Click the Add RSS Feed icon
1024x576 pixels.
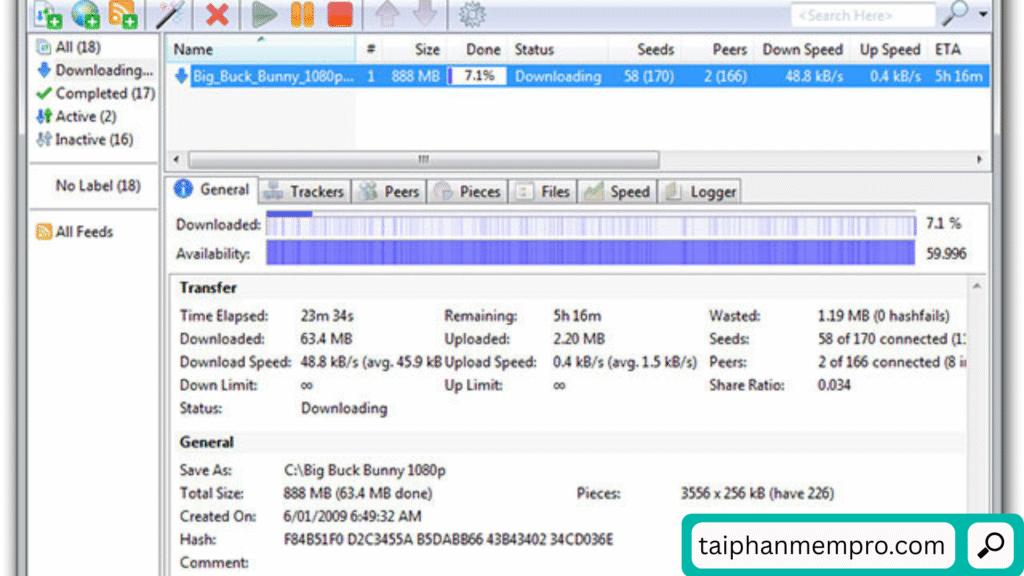[x=122, y=14]
